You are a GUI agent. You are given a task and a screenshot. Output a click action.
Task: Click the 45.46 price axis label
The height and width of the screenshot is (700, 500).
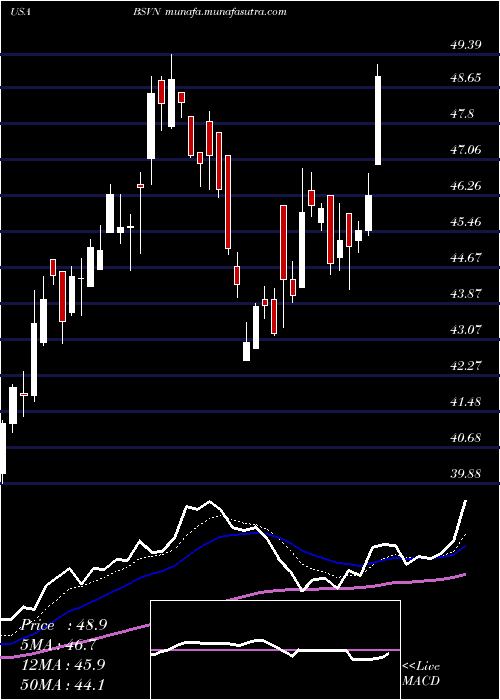(x=465, y=221)
